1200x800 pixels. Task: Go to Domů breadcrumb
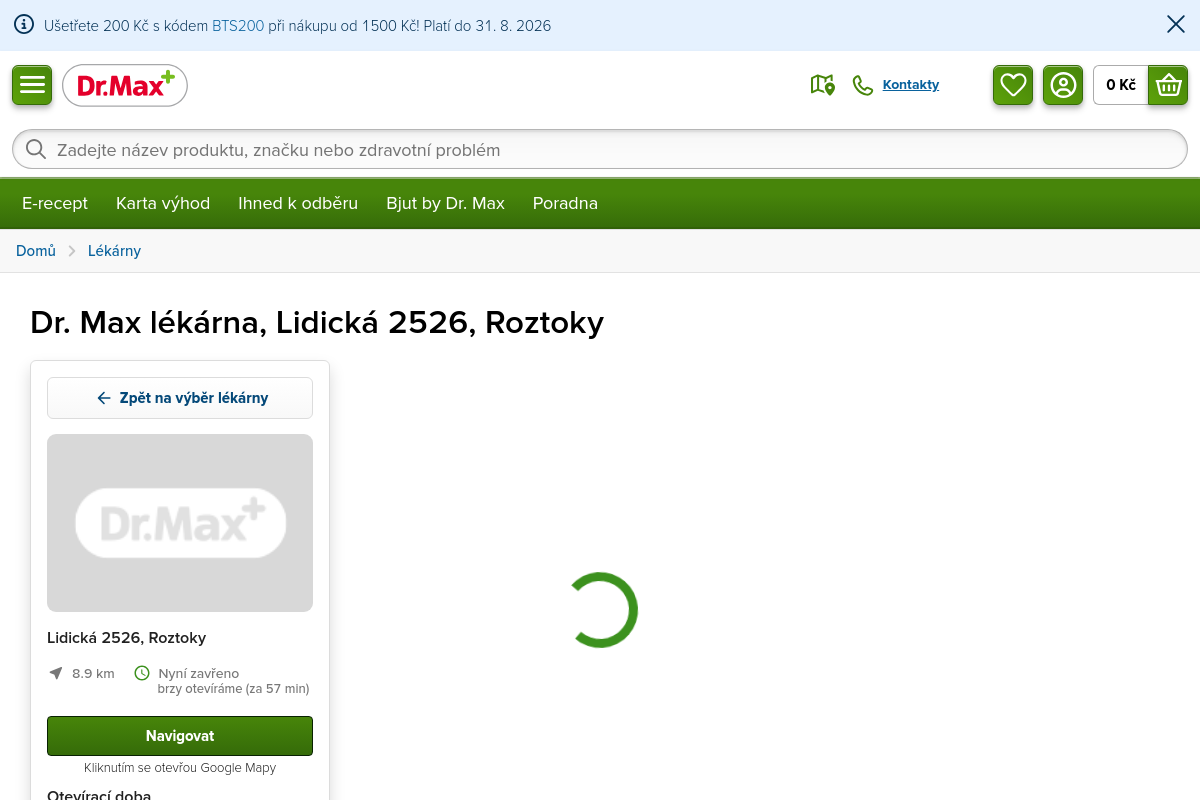(36, 251)
